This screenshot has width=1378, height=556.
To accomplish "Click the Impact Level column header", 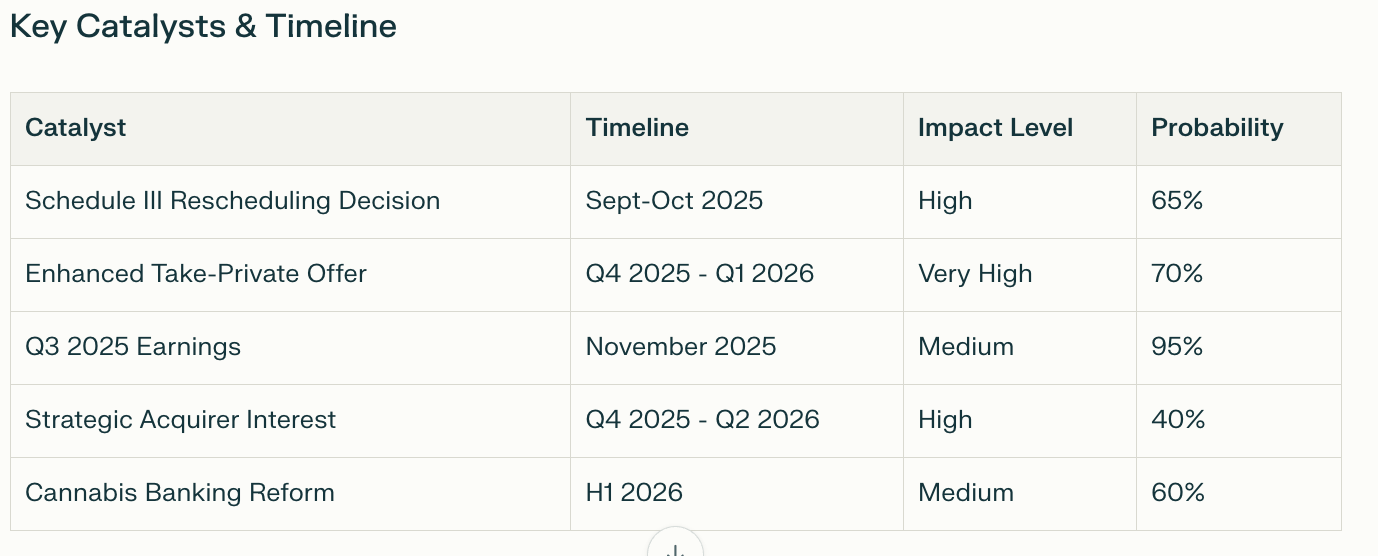I will (x=995, y=128).
